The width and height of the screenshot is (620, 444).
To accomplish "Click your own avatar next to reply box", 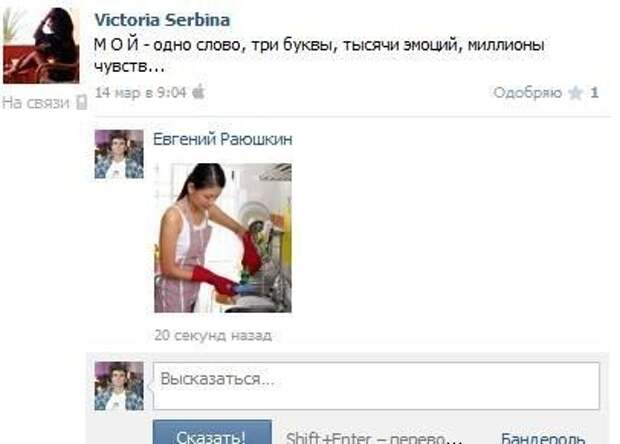I will click(119, 386).
